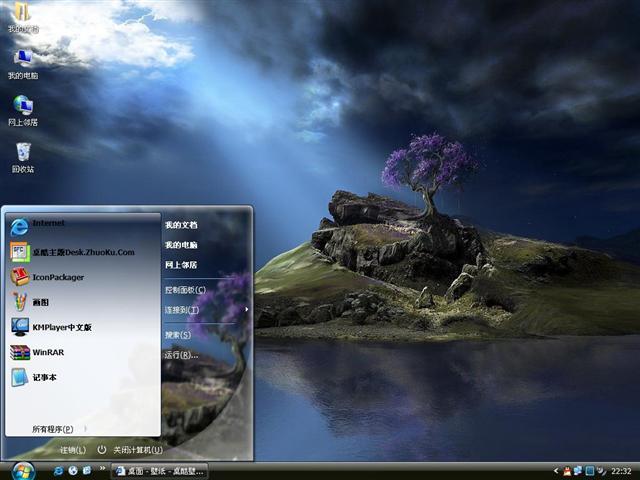Viewport: 640px width, 480px height.
Task: Show hidden tray icons arrow
Action: (556, 471)
